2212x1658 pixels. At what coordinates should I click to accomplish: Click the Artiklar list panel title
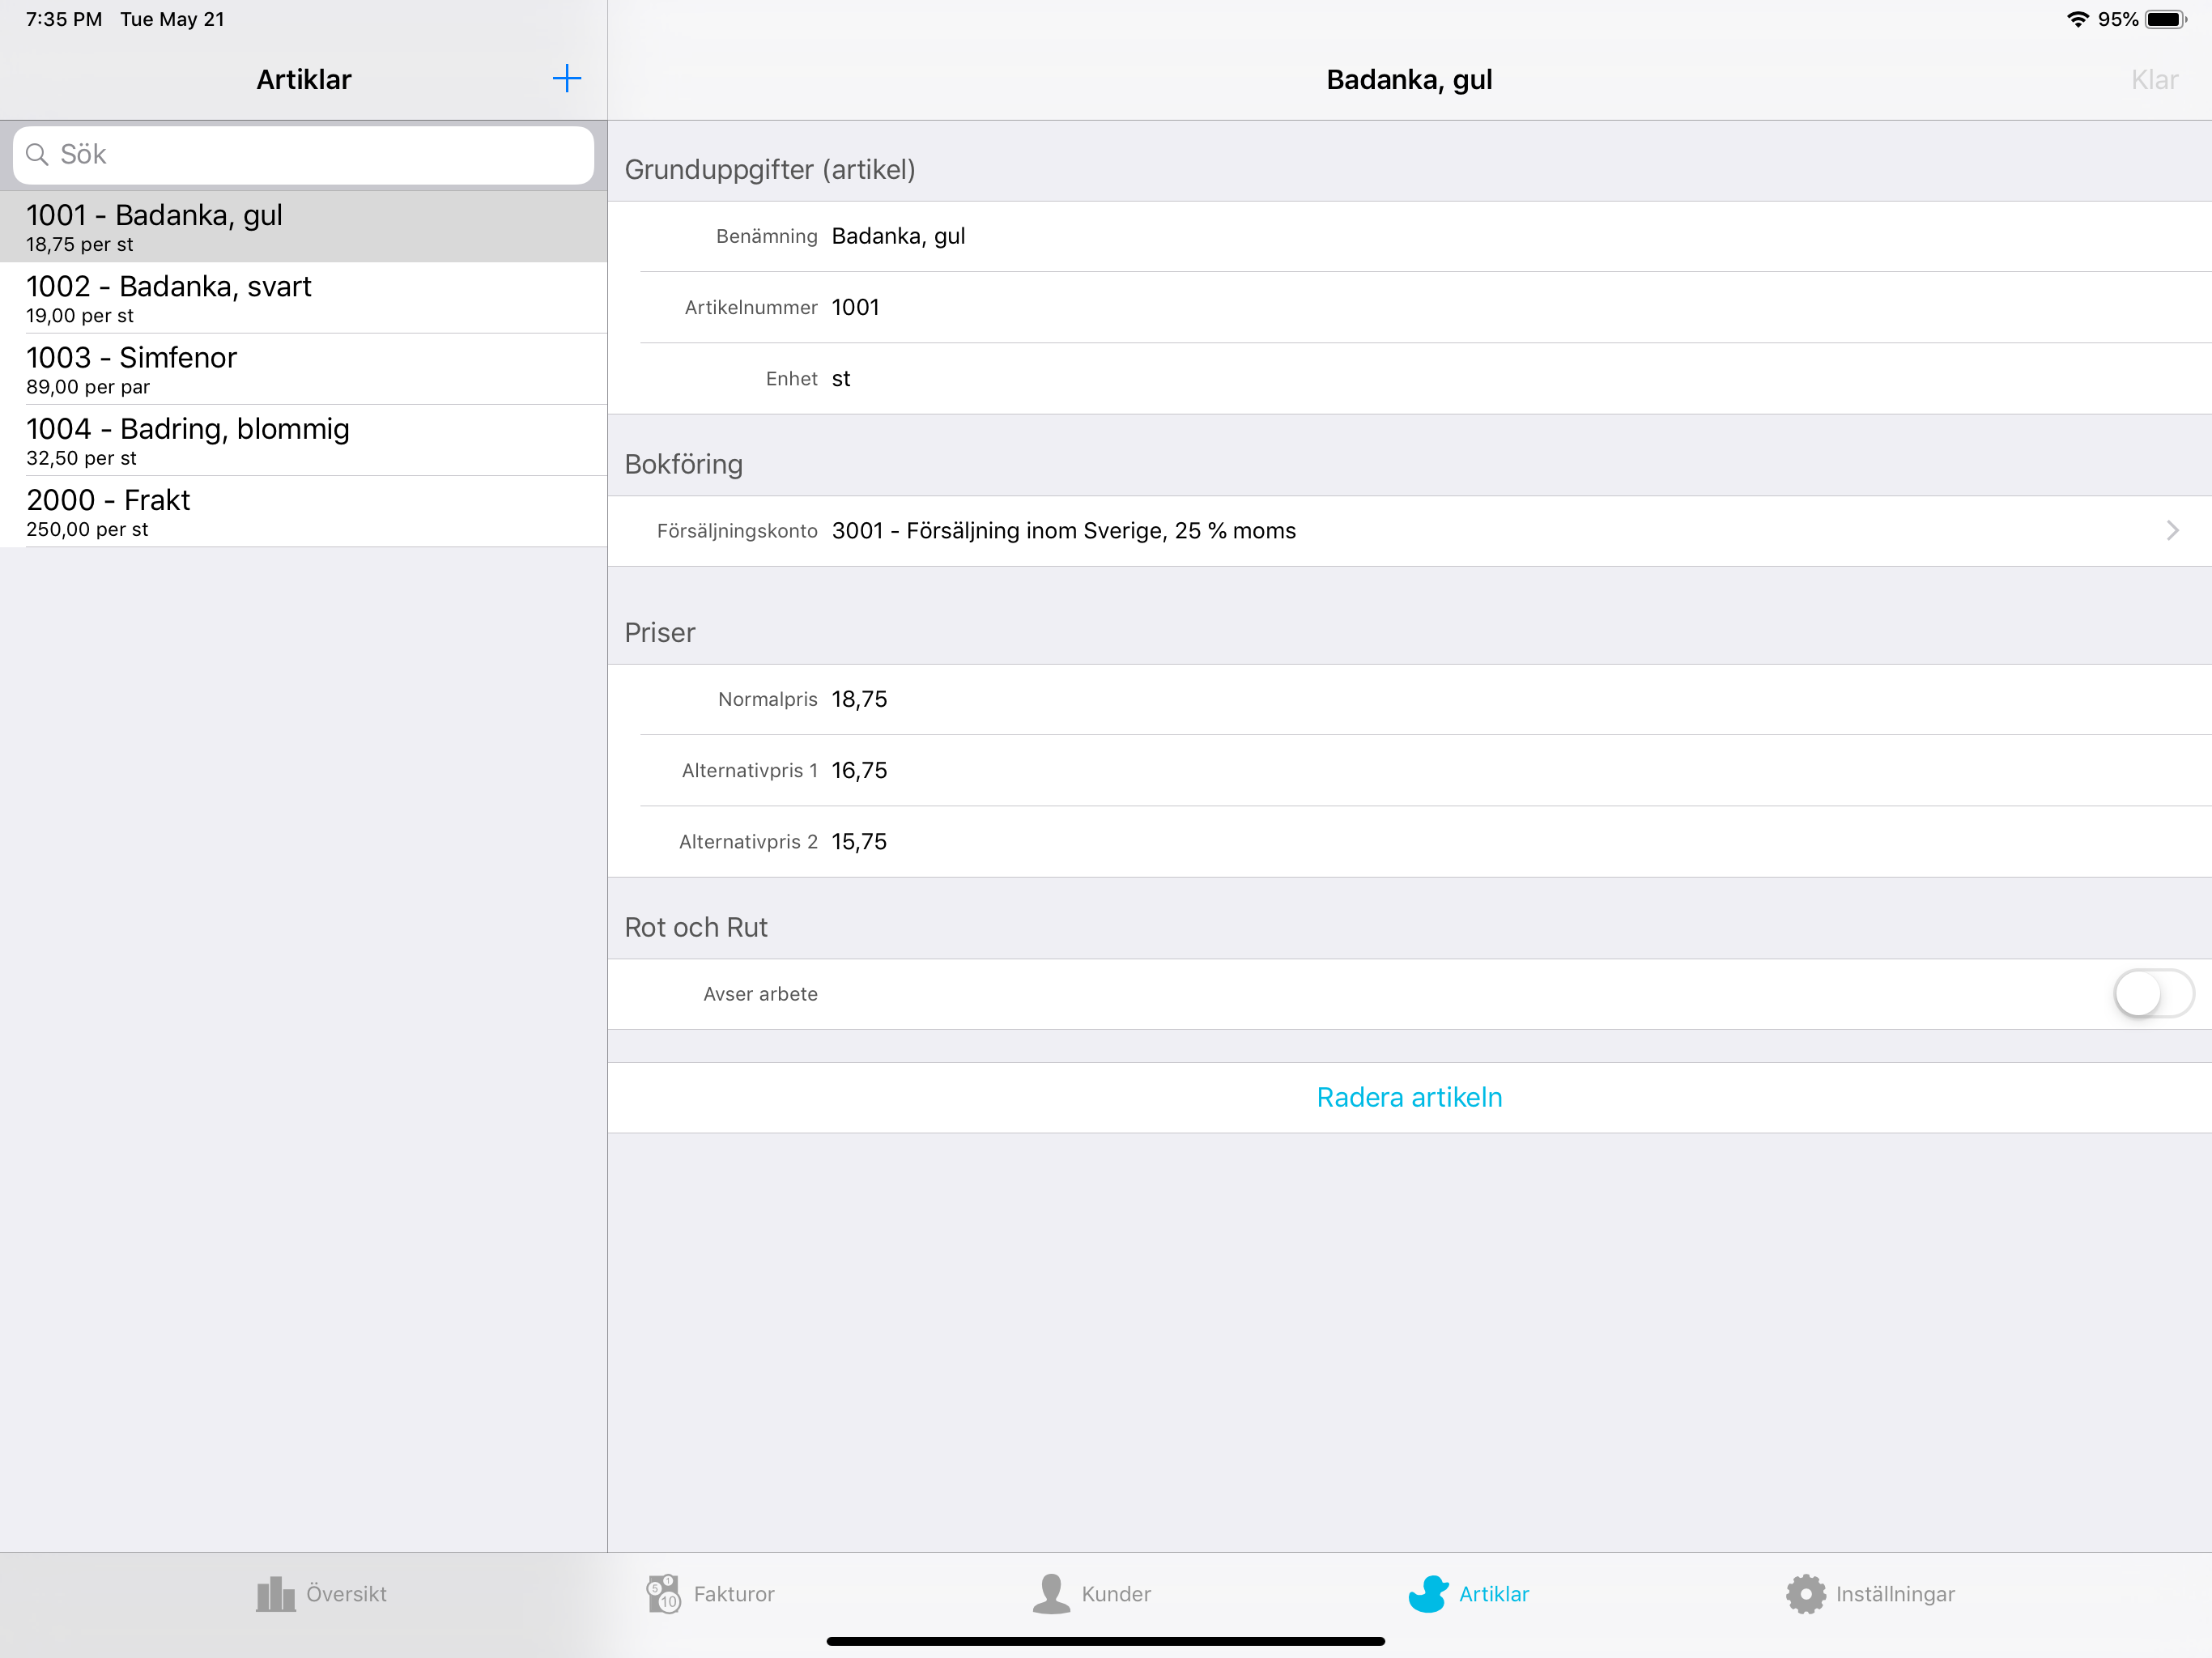click(304, 79)
